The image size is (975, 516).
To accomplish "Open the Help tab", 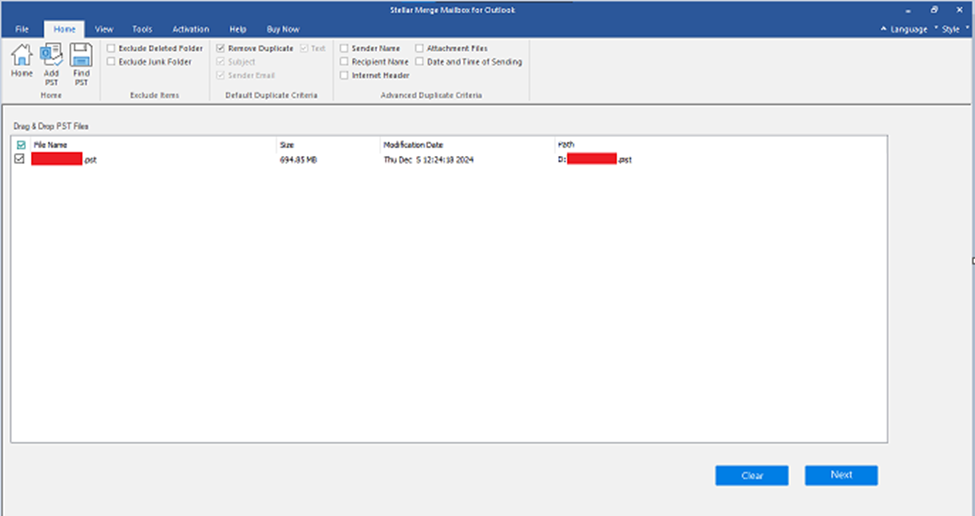I will 238,29.
